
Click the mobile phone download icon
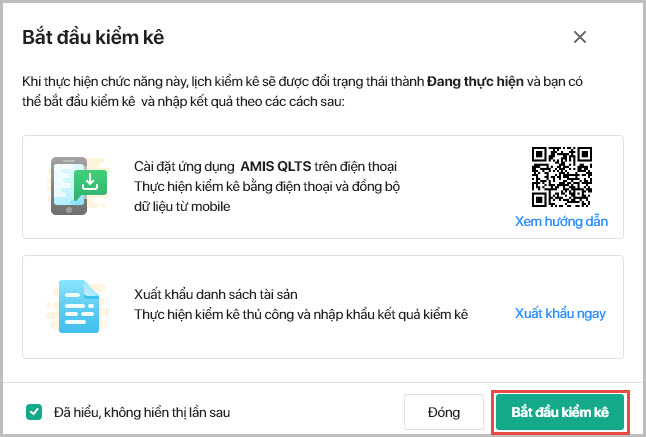point(80,186)
